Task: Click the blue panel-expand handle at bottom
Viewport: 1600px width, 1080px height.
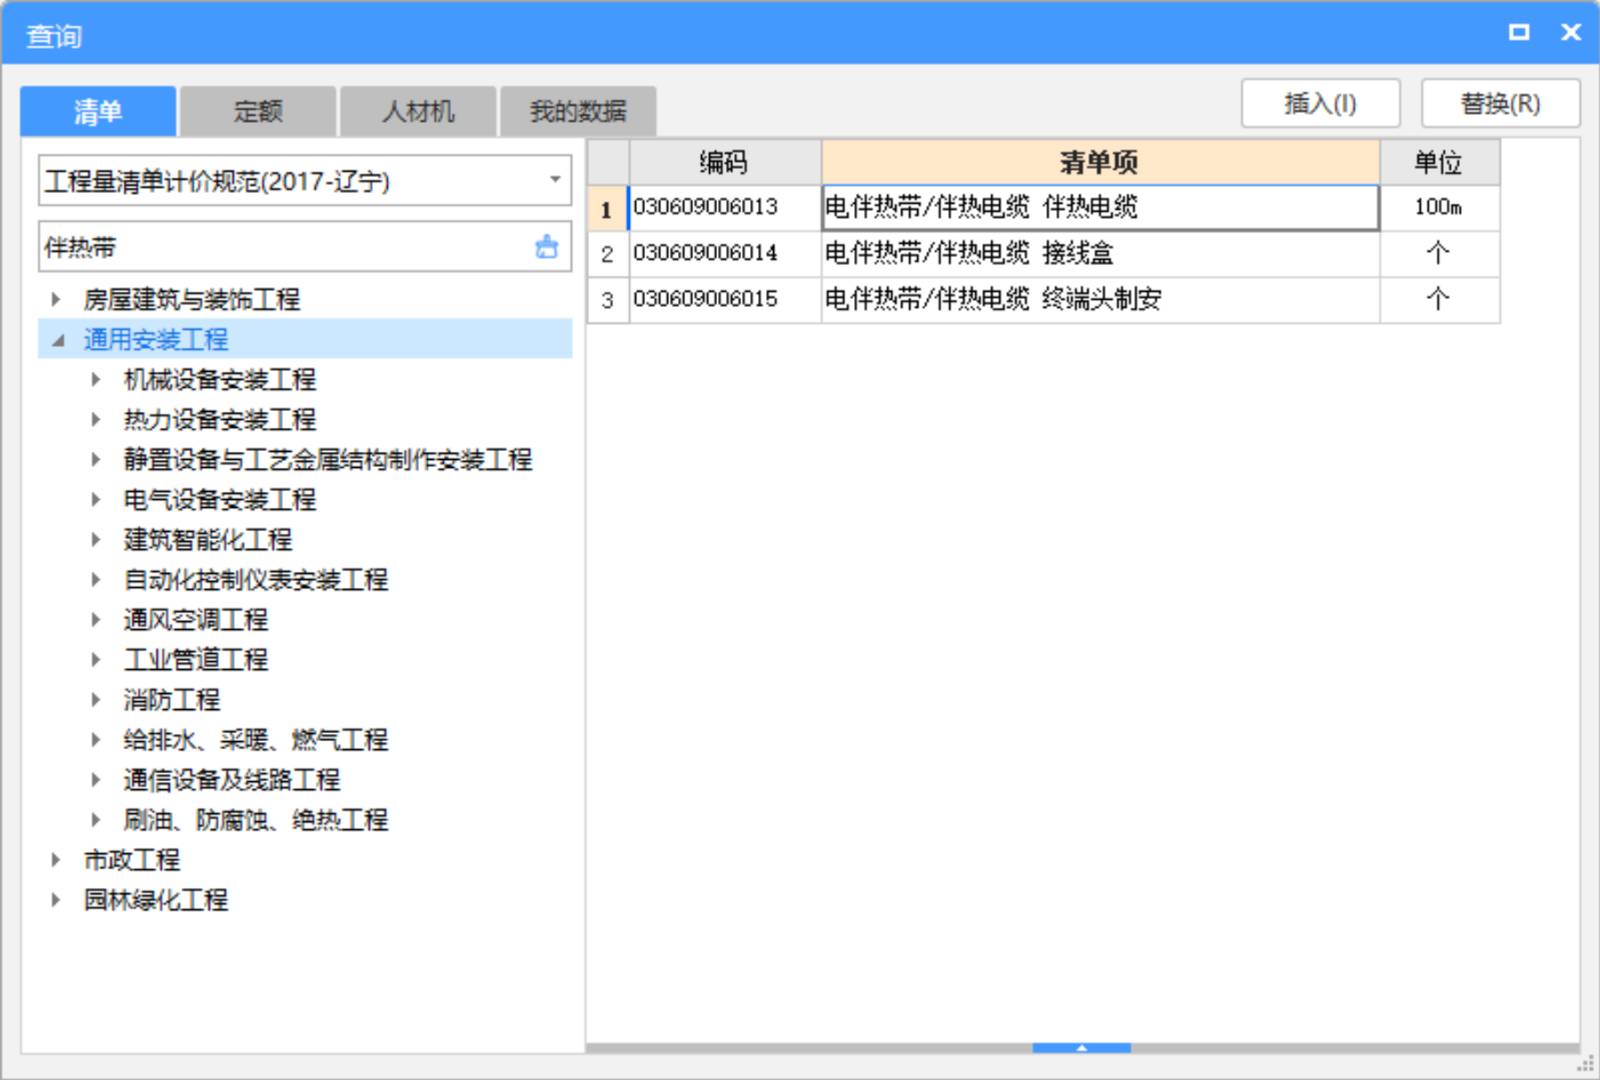Action: pos(1081,1047)
